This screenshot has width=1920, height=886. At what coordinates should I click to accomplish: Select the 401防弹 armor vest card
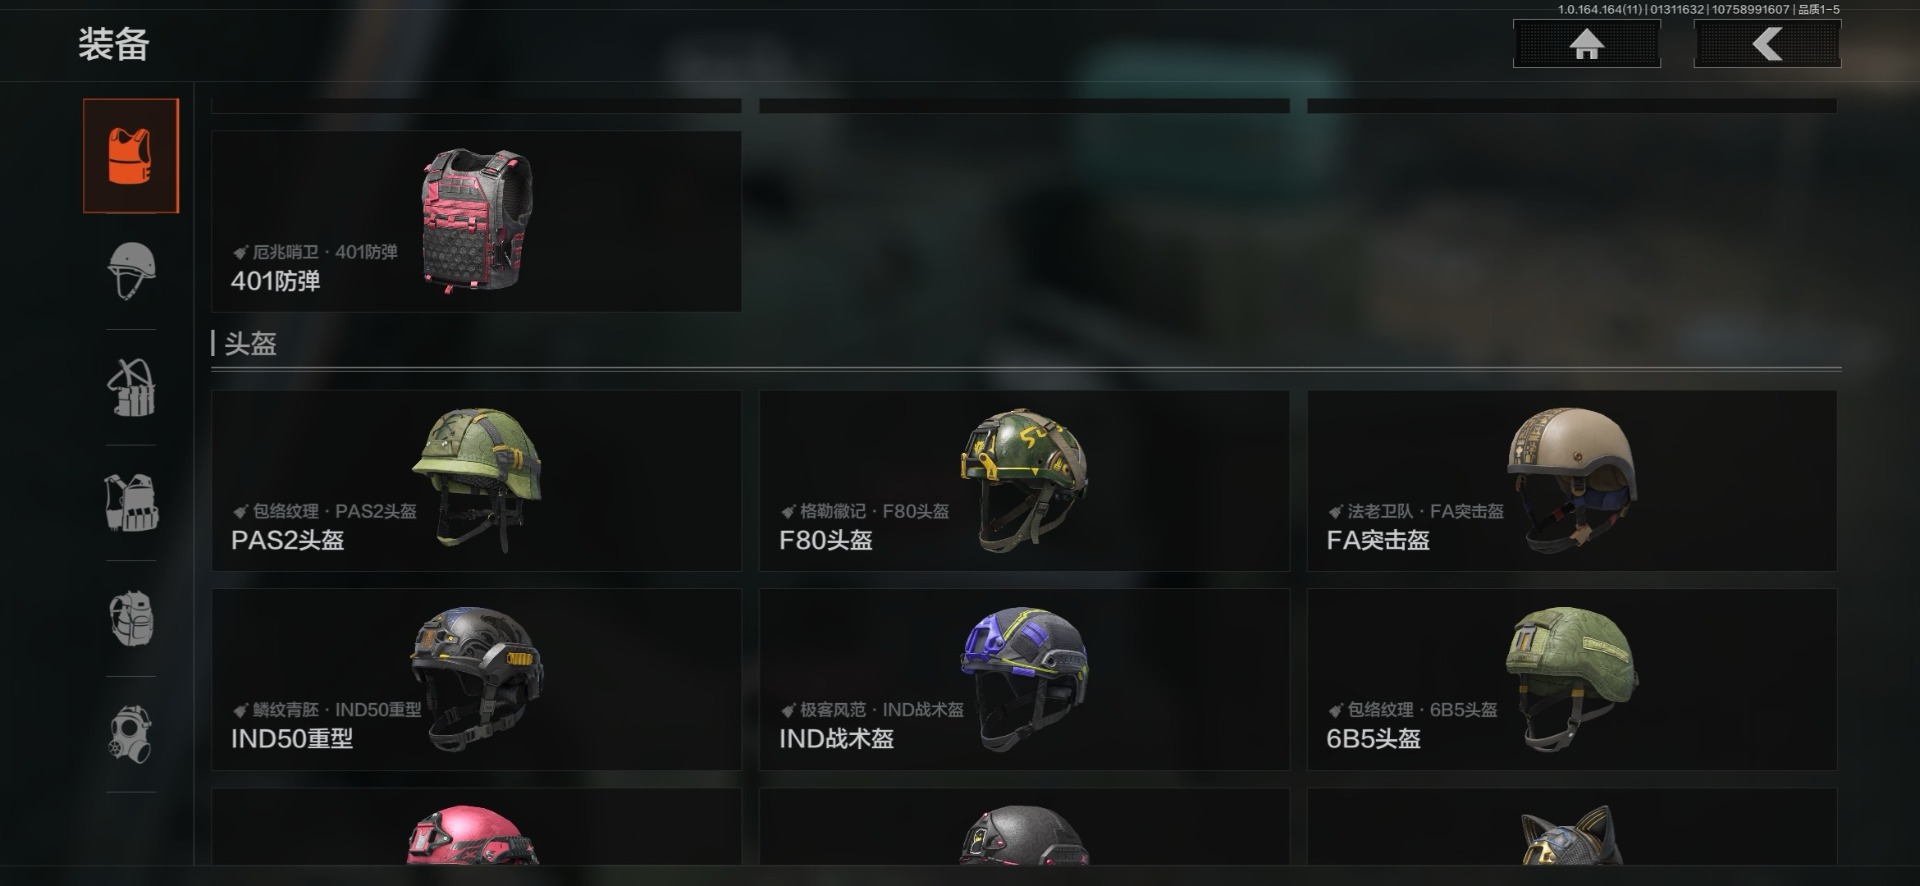click(476, 221)
